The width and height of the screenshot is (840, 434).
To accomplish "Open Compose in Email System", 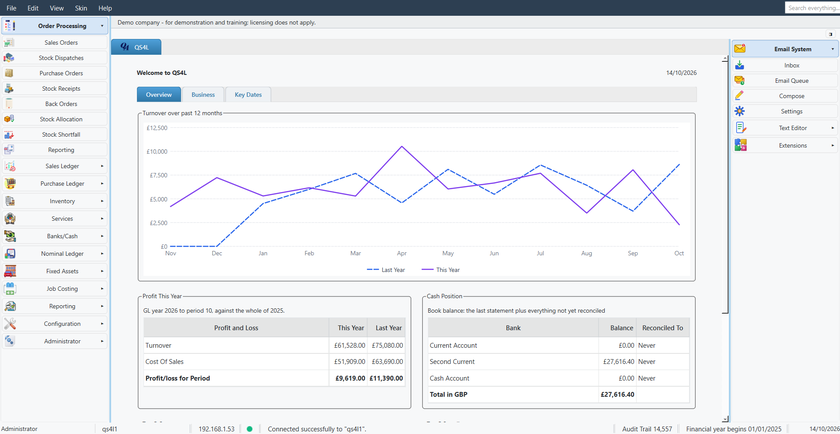I will pyautogui.click(x=785, y=96).
